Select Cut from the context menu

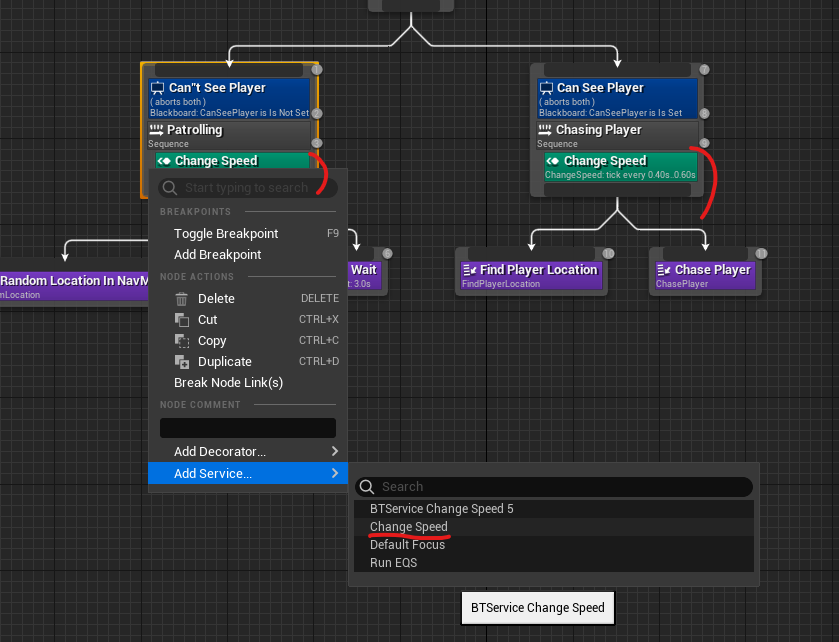point(248,319)
